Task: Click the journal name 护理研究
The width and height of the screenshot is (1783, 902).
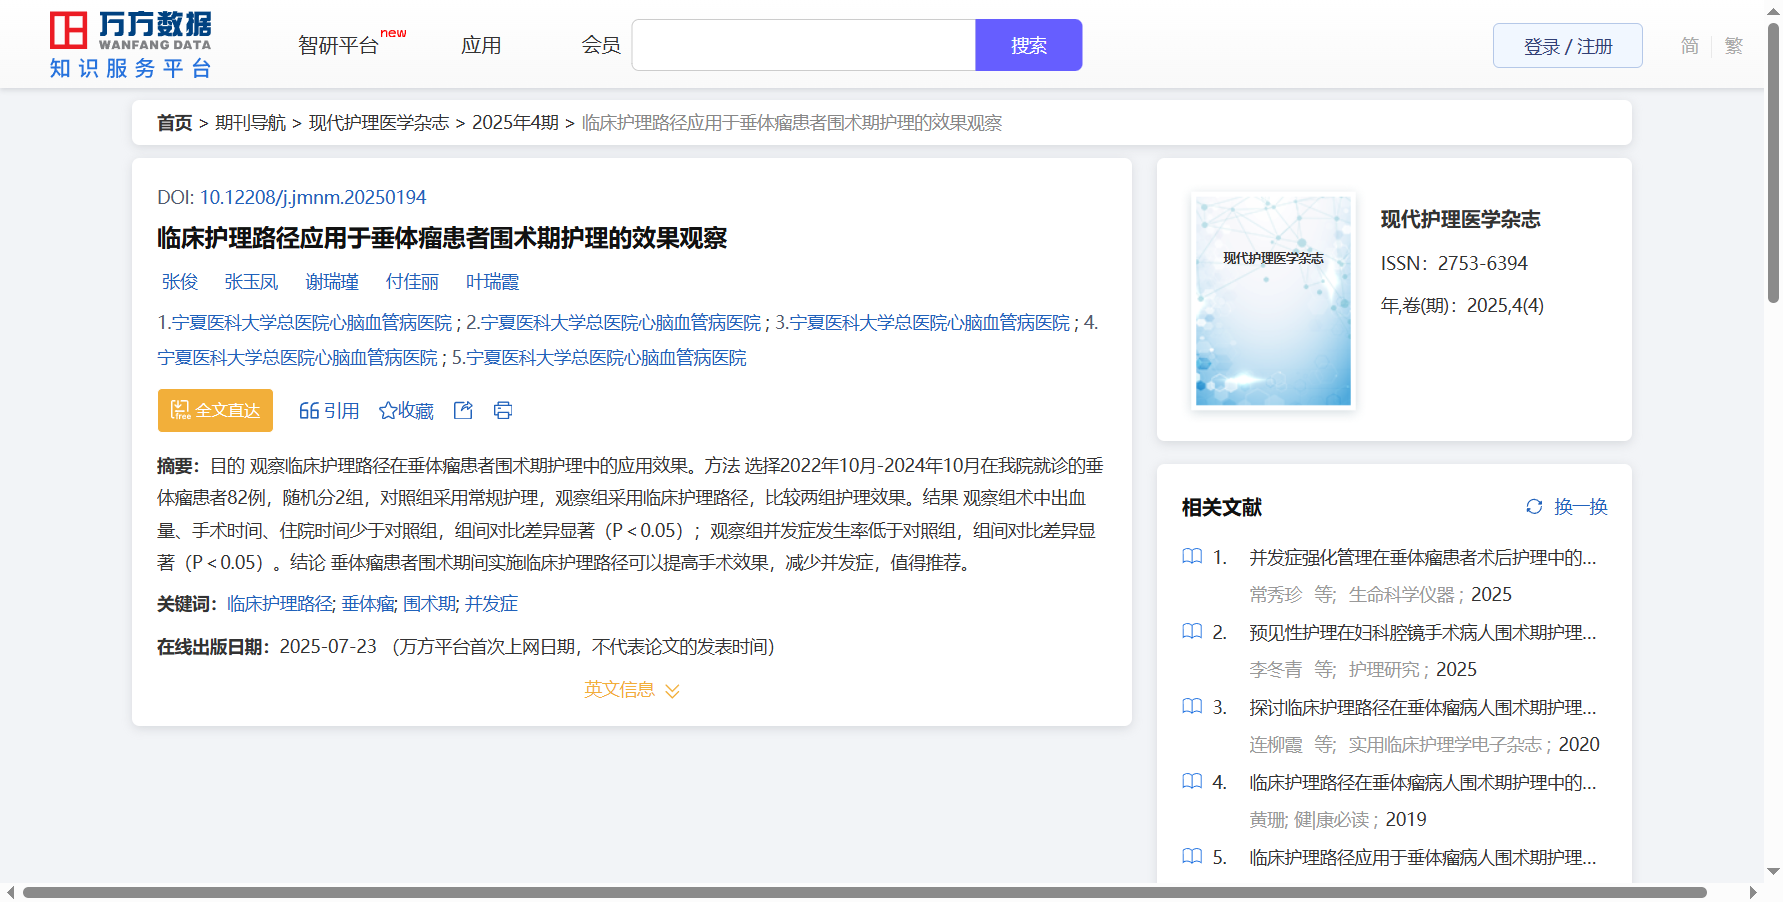Action: pyautogui.click(x=1384, y=670)
